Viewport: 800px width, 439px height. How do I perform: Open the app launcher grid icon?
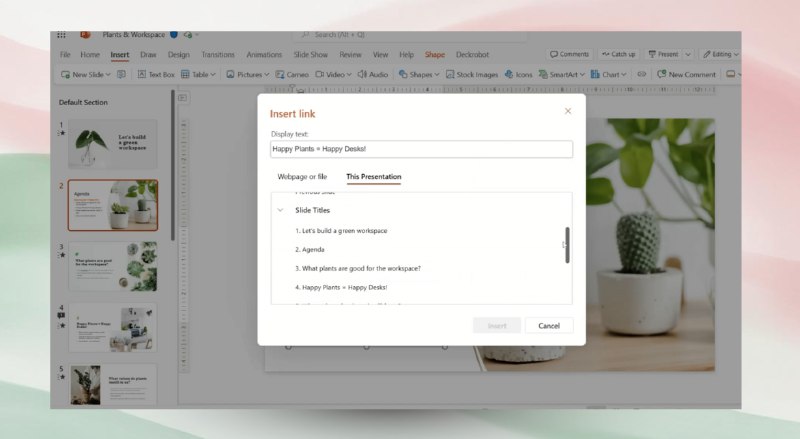tap(61, 35)
